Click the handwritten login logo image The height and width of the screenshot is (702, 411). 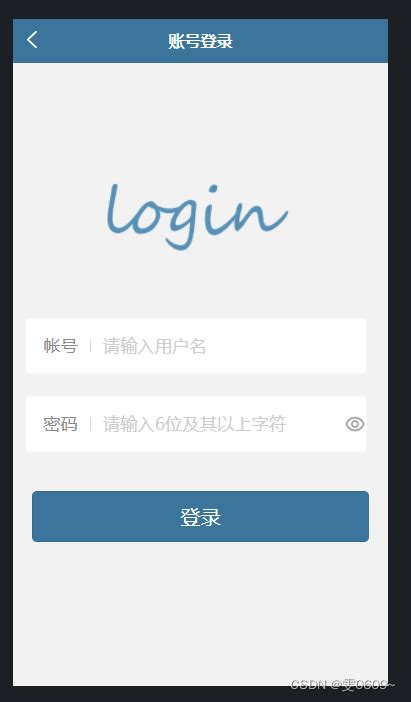click(x=197, y=216)
